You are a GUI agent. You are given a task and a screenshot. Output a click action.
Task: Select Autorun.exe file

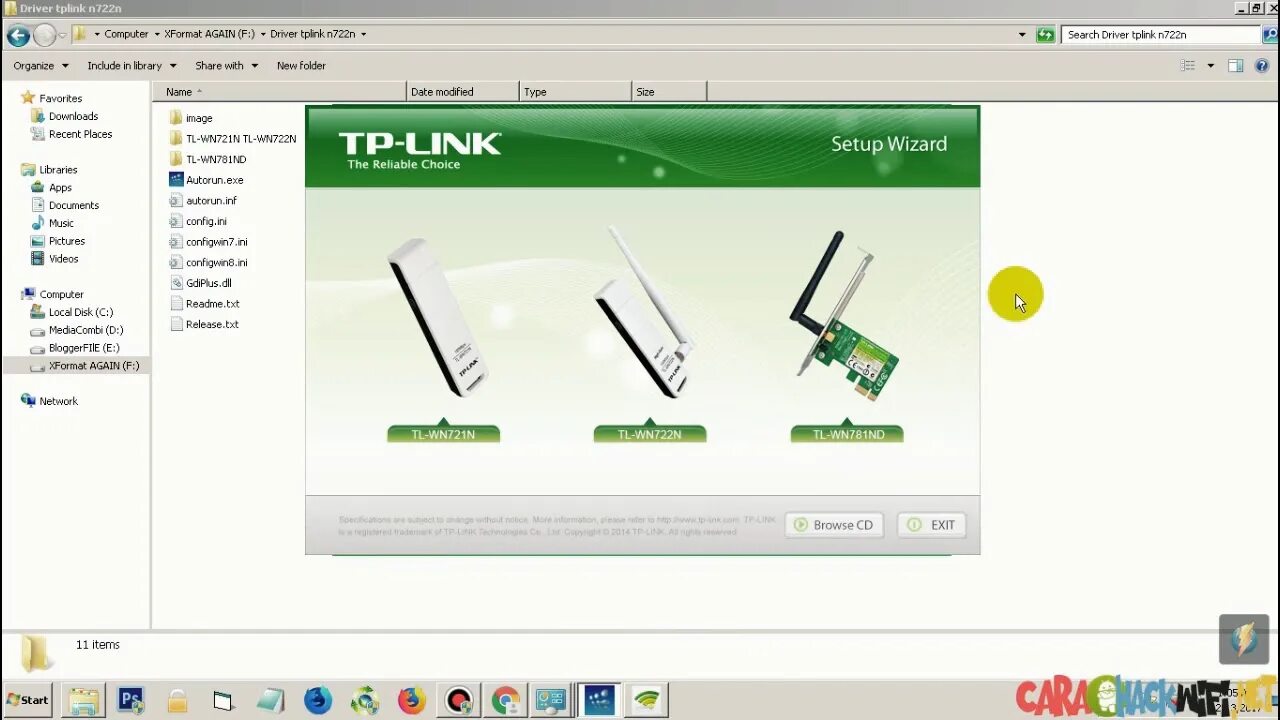[206, 180]
